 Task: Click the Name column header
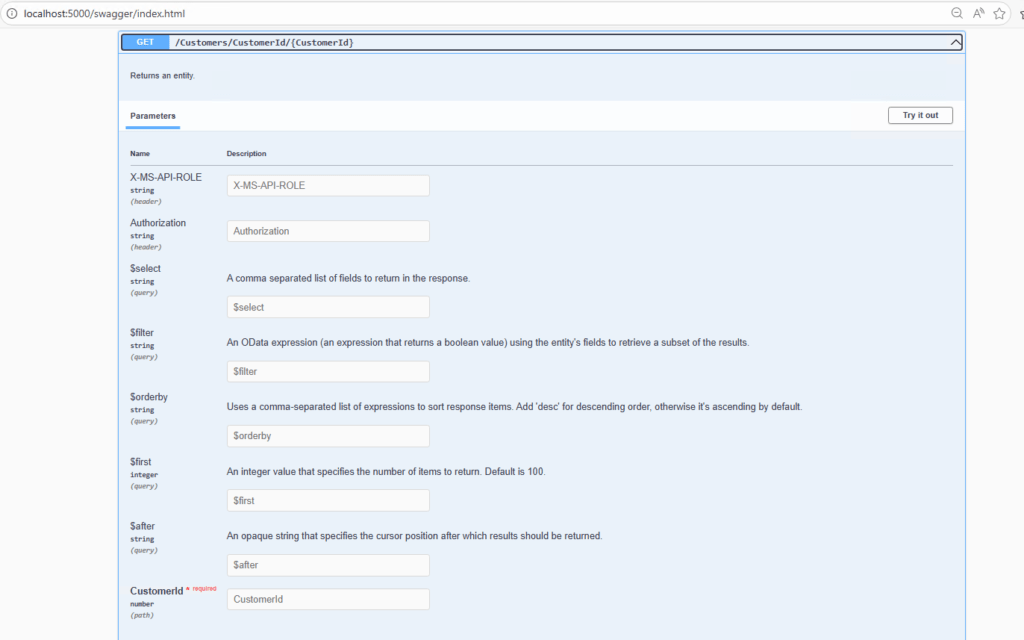pos(140,153)
